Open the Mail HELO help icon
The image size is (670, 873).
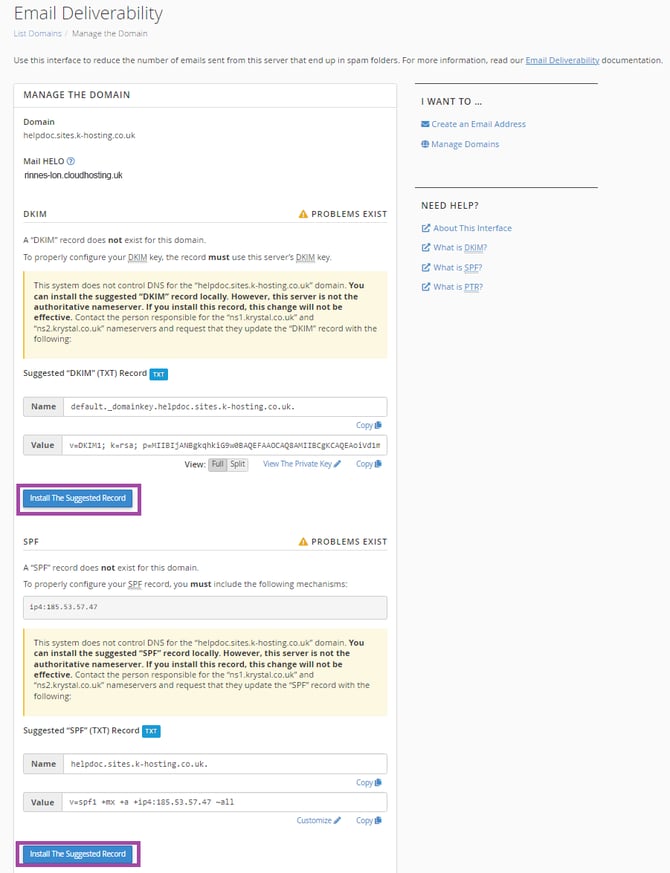[71, 161]
